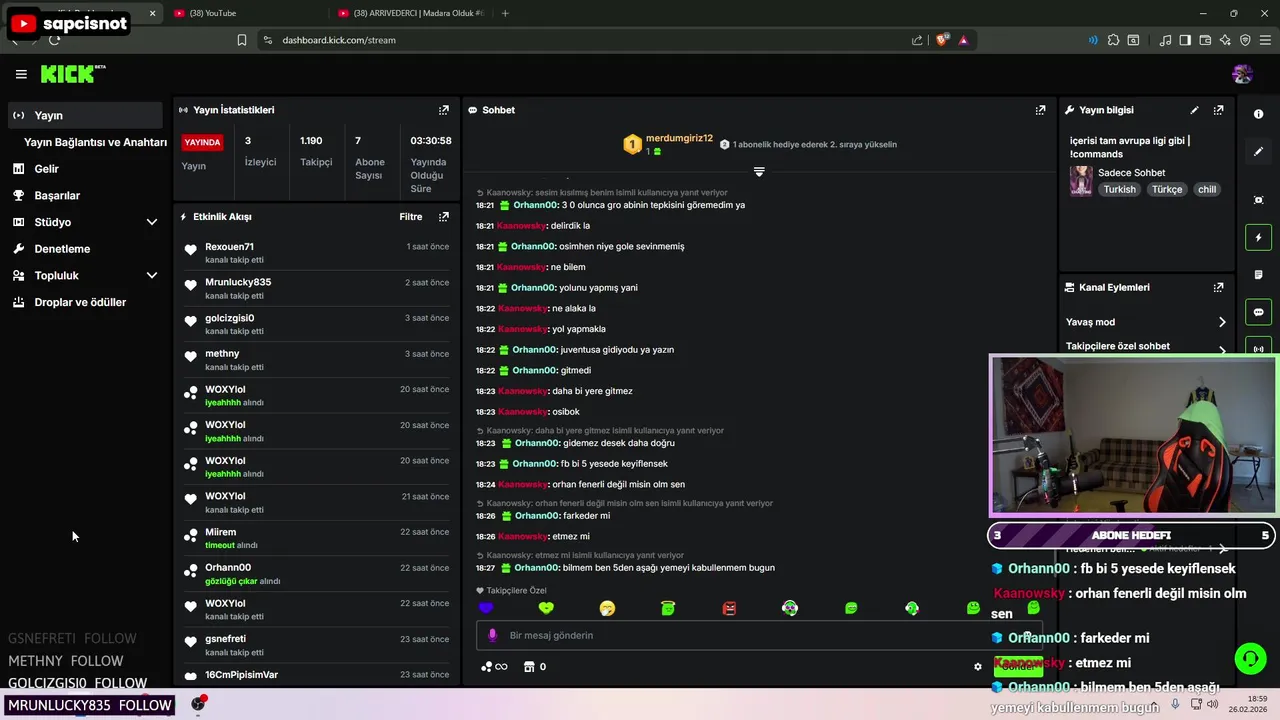
Task: Click the purple heart emote
Action: tap(486, 608)
